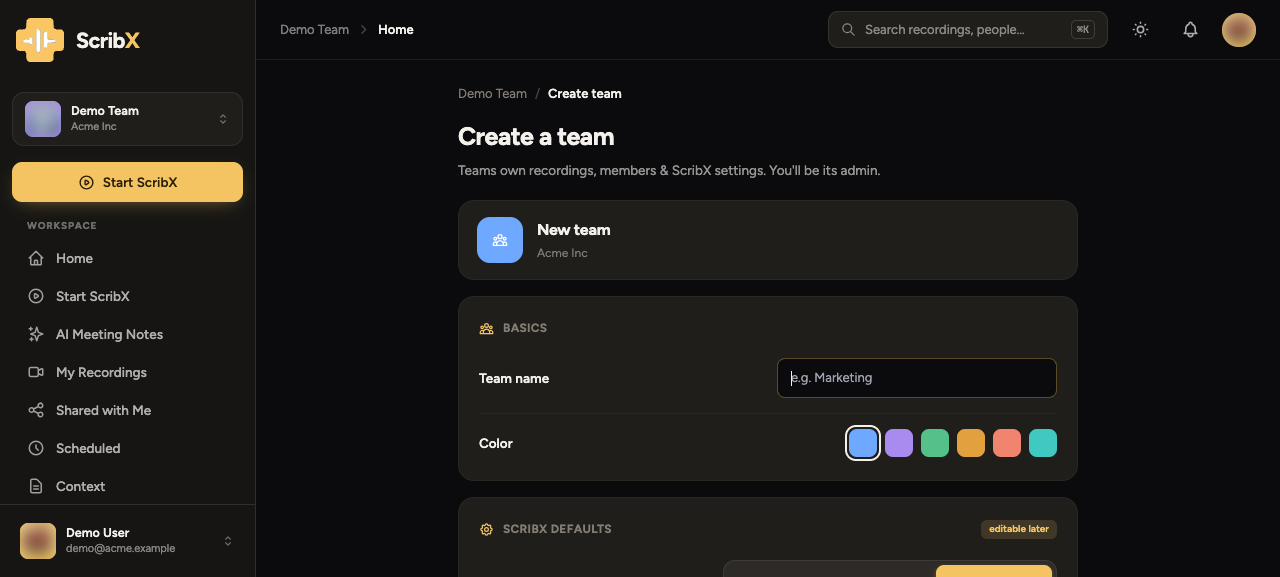Select the green color swatch

point(935,443)
